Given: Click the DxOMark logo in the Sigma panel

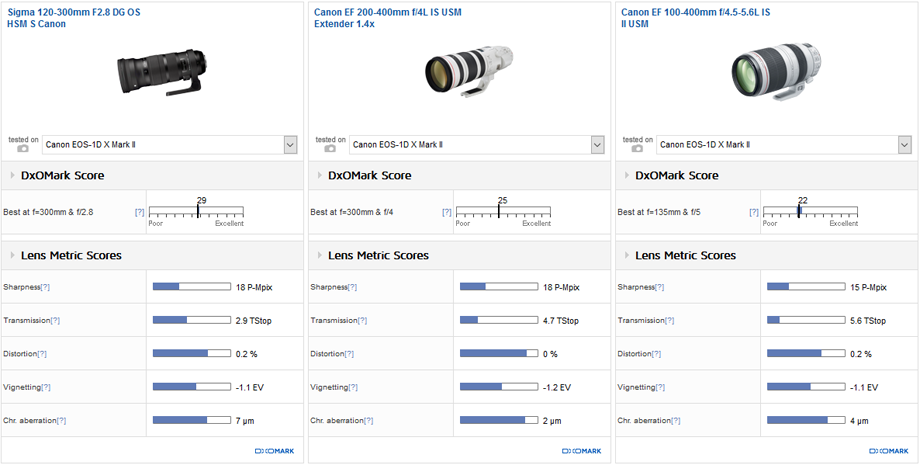Looking at the screenshot, I should [x=275, y=451].
